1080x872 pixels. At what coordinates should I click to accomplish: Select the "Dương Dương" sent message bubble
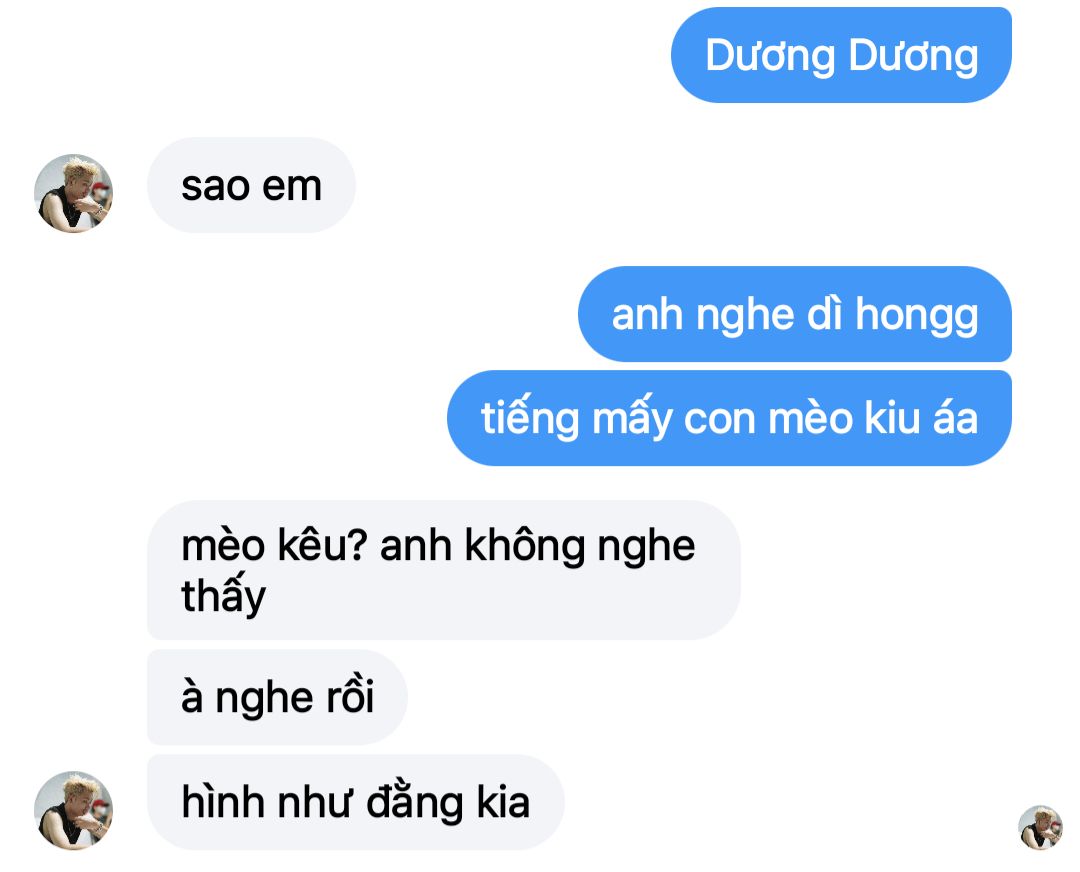(841, 55)
